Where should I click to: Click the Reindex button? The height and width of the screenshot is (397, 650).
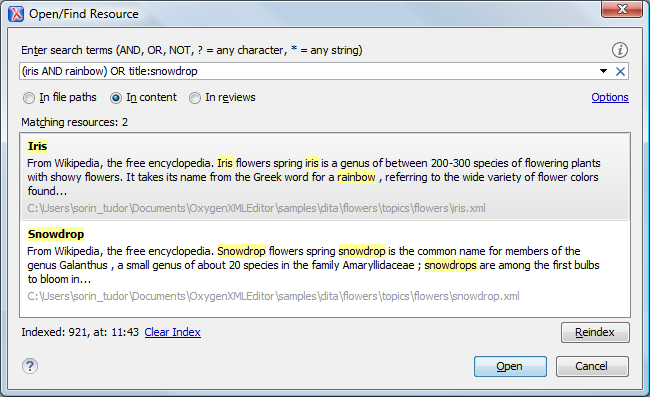(x=595, y=332)
